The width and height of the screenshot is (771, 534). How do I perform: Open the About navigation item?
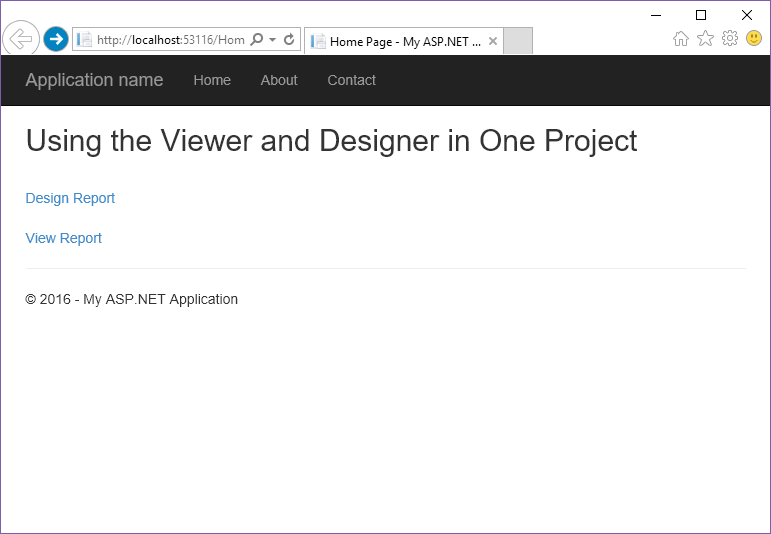point(279,80)
